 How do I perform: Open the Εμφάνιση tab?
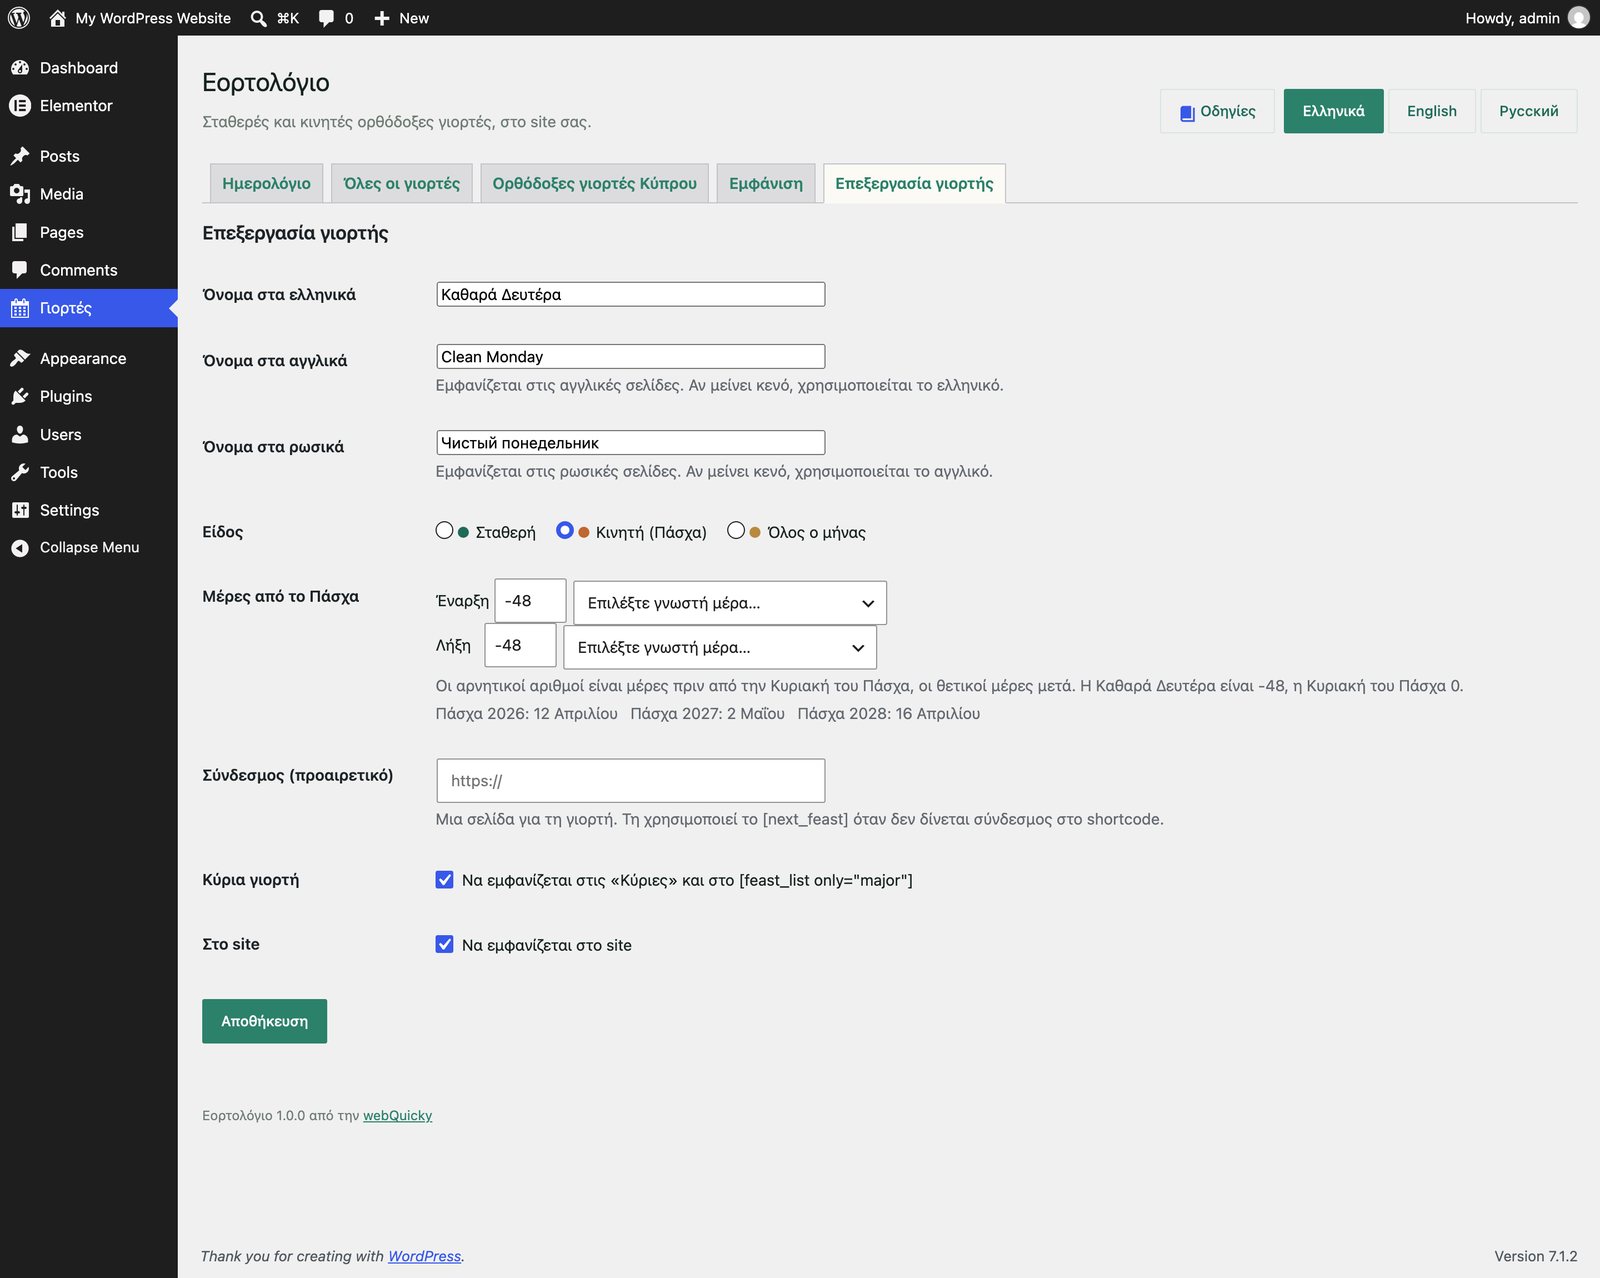[766, 183]
